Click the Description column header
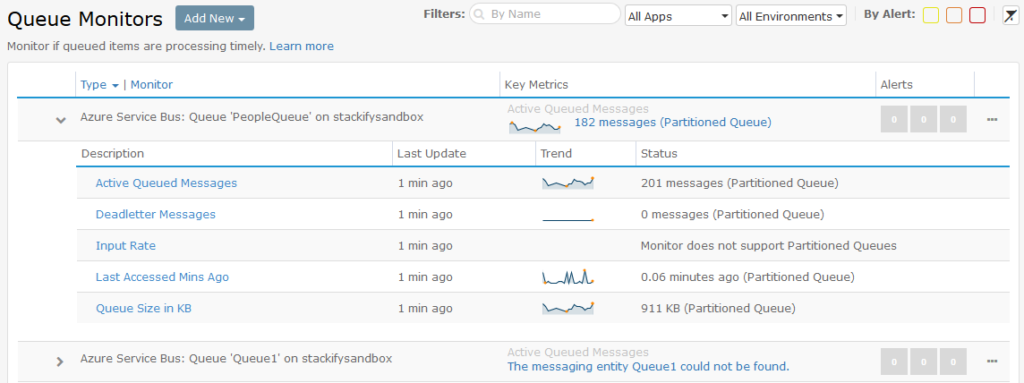1024x383 pixels. click(112, 154)
